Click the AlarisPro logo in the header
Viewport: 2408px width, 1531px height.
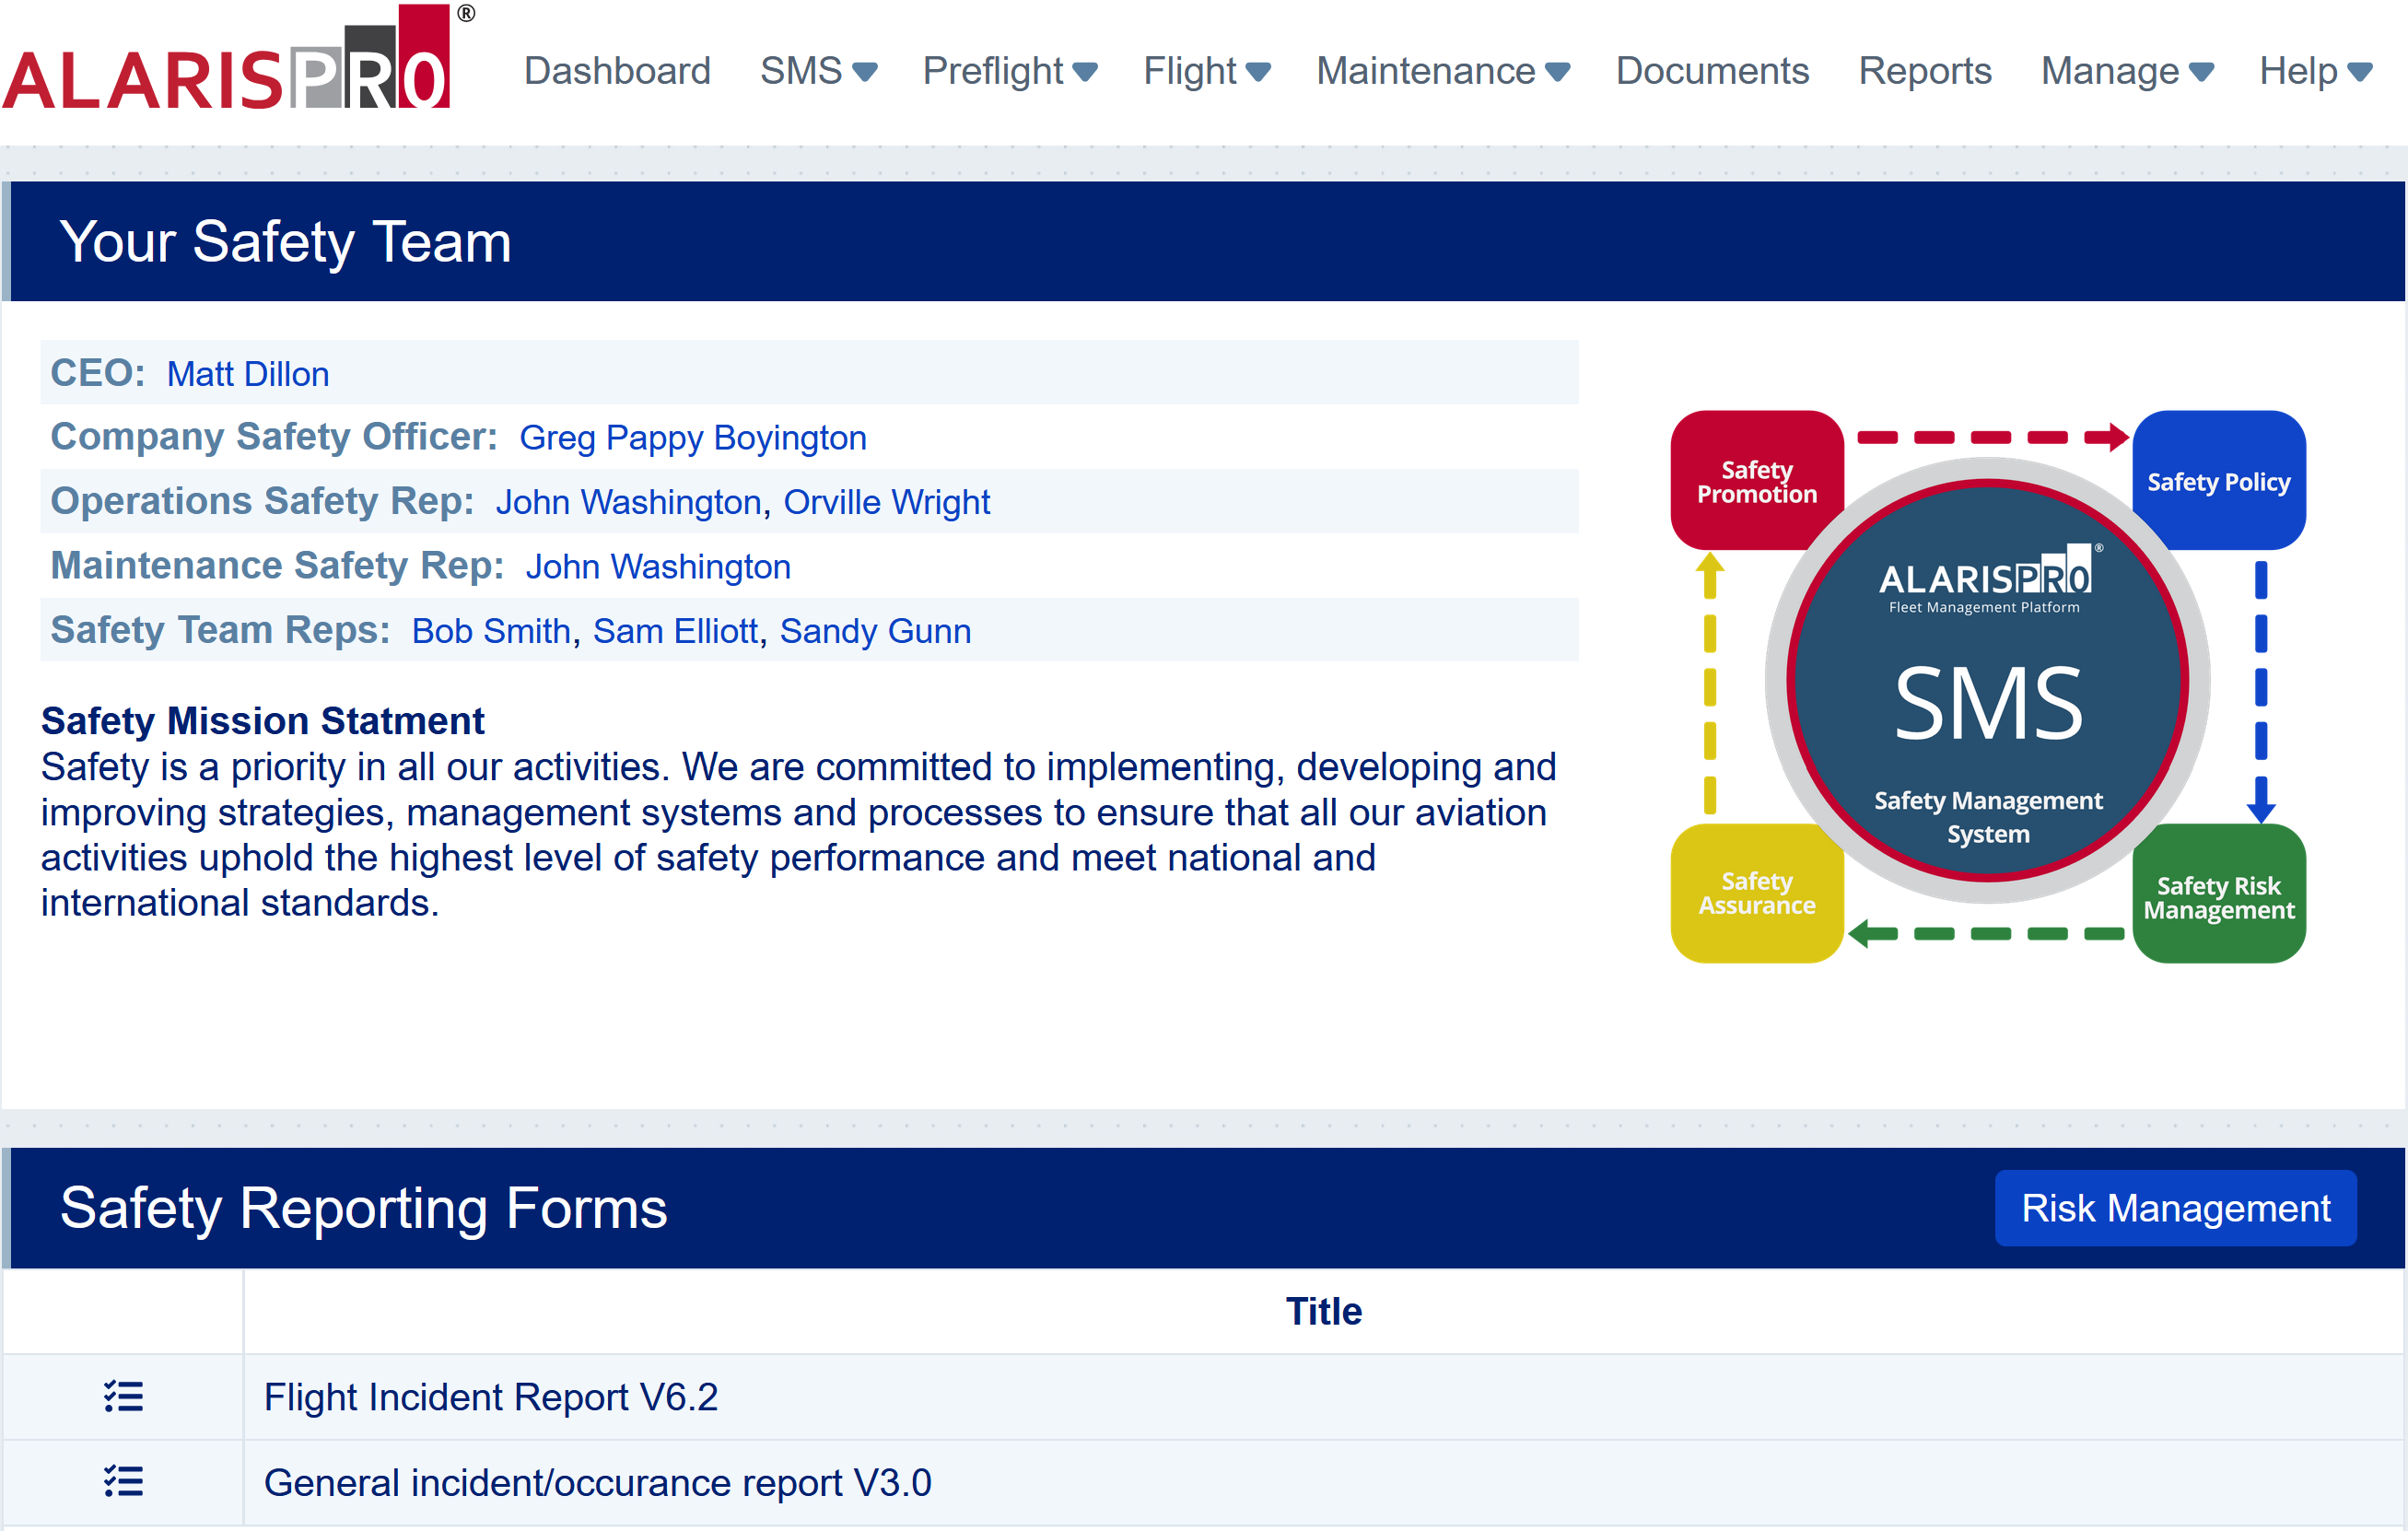click(x=238, y=58)
